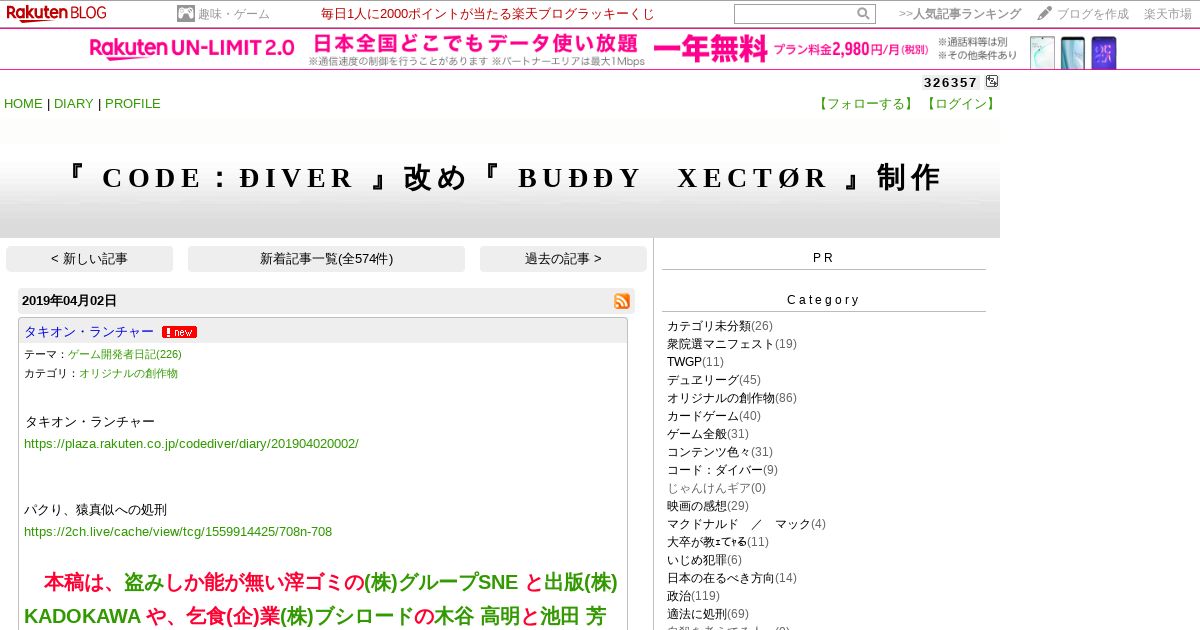
Task: Select category ゲーム全般(31)
Action: click(708, 434)
